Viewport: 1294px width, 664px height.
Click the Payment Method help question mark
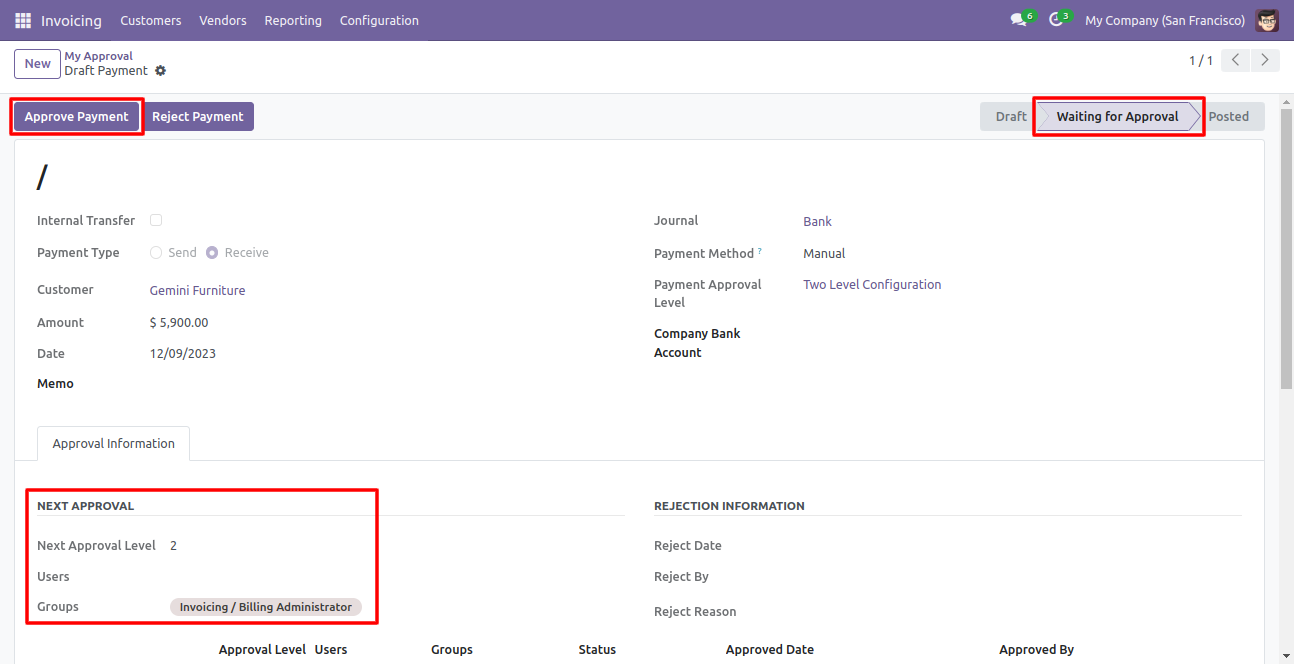tap(759, 250)
